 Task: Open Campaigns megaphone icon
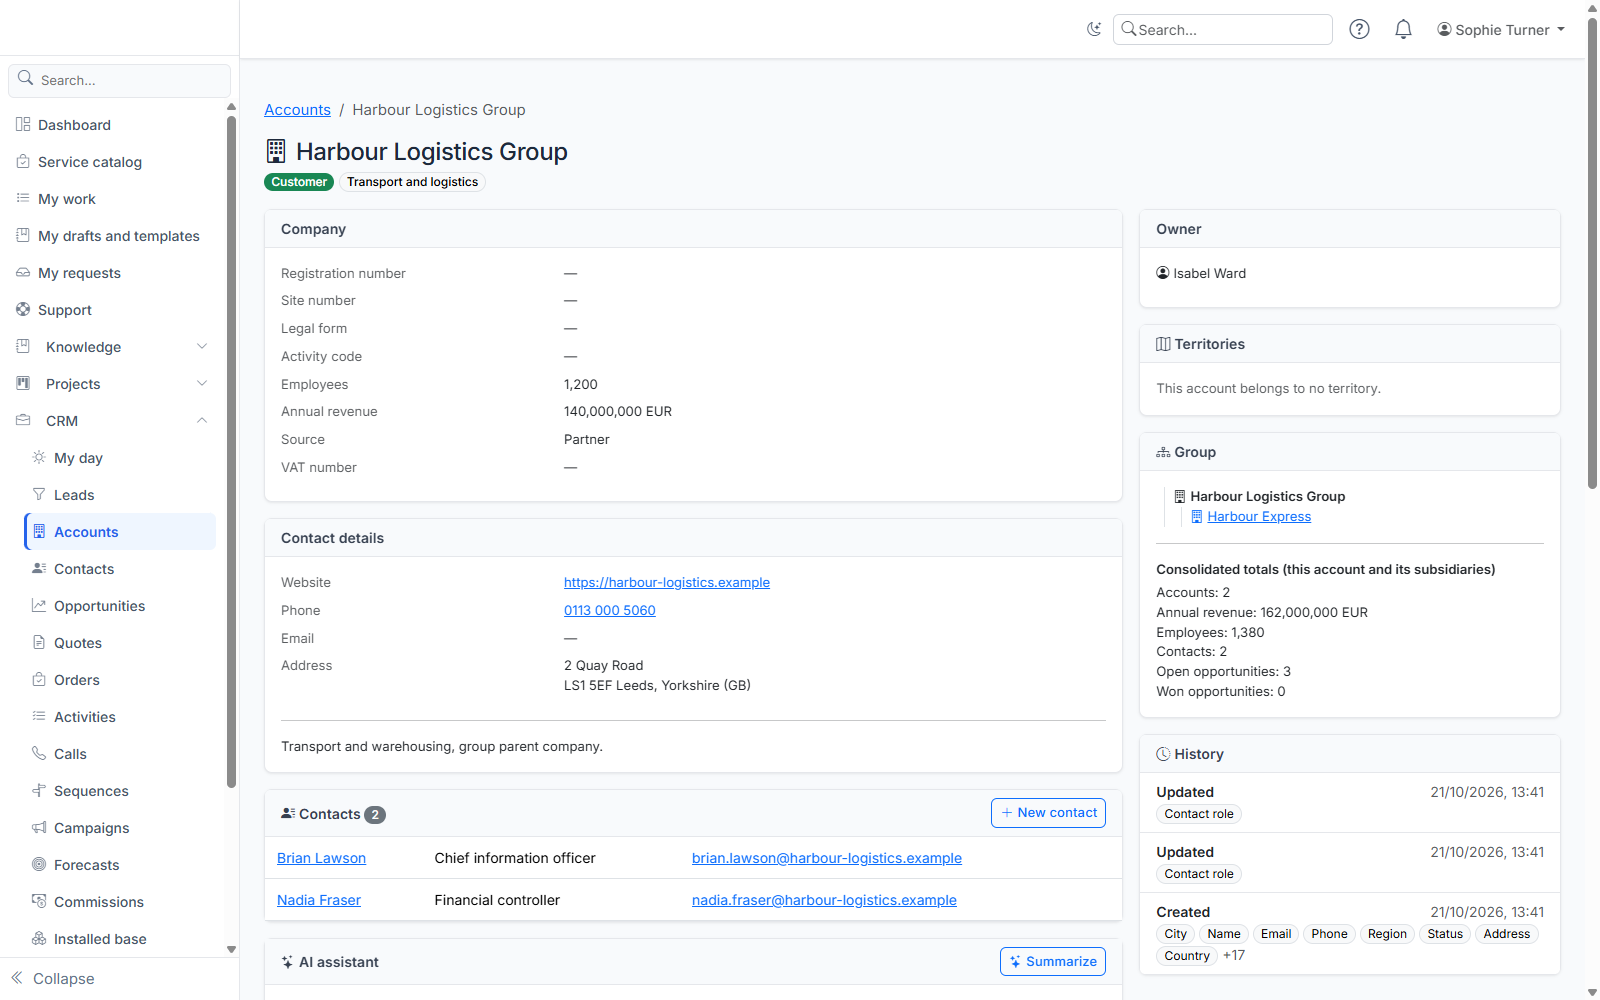click(39, 828)
